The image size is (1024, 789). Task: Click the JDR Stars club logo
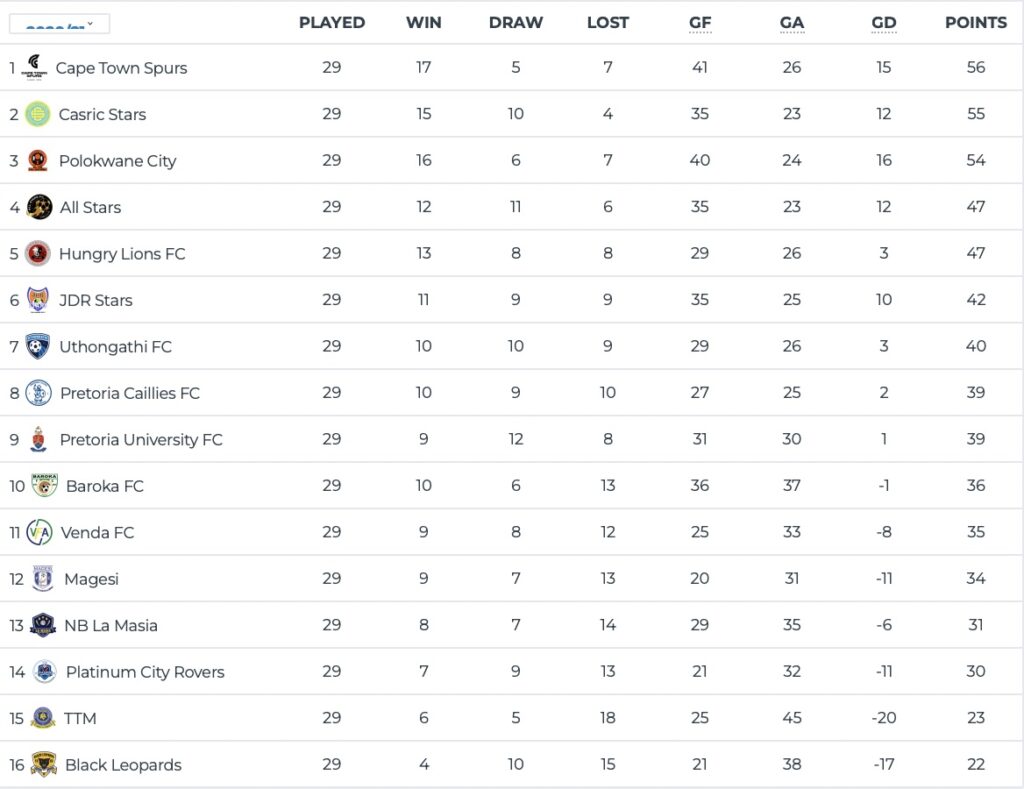(38, 300)
